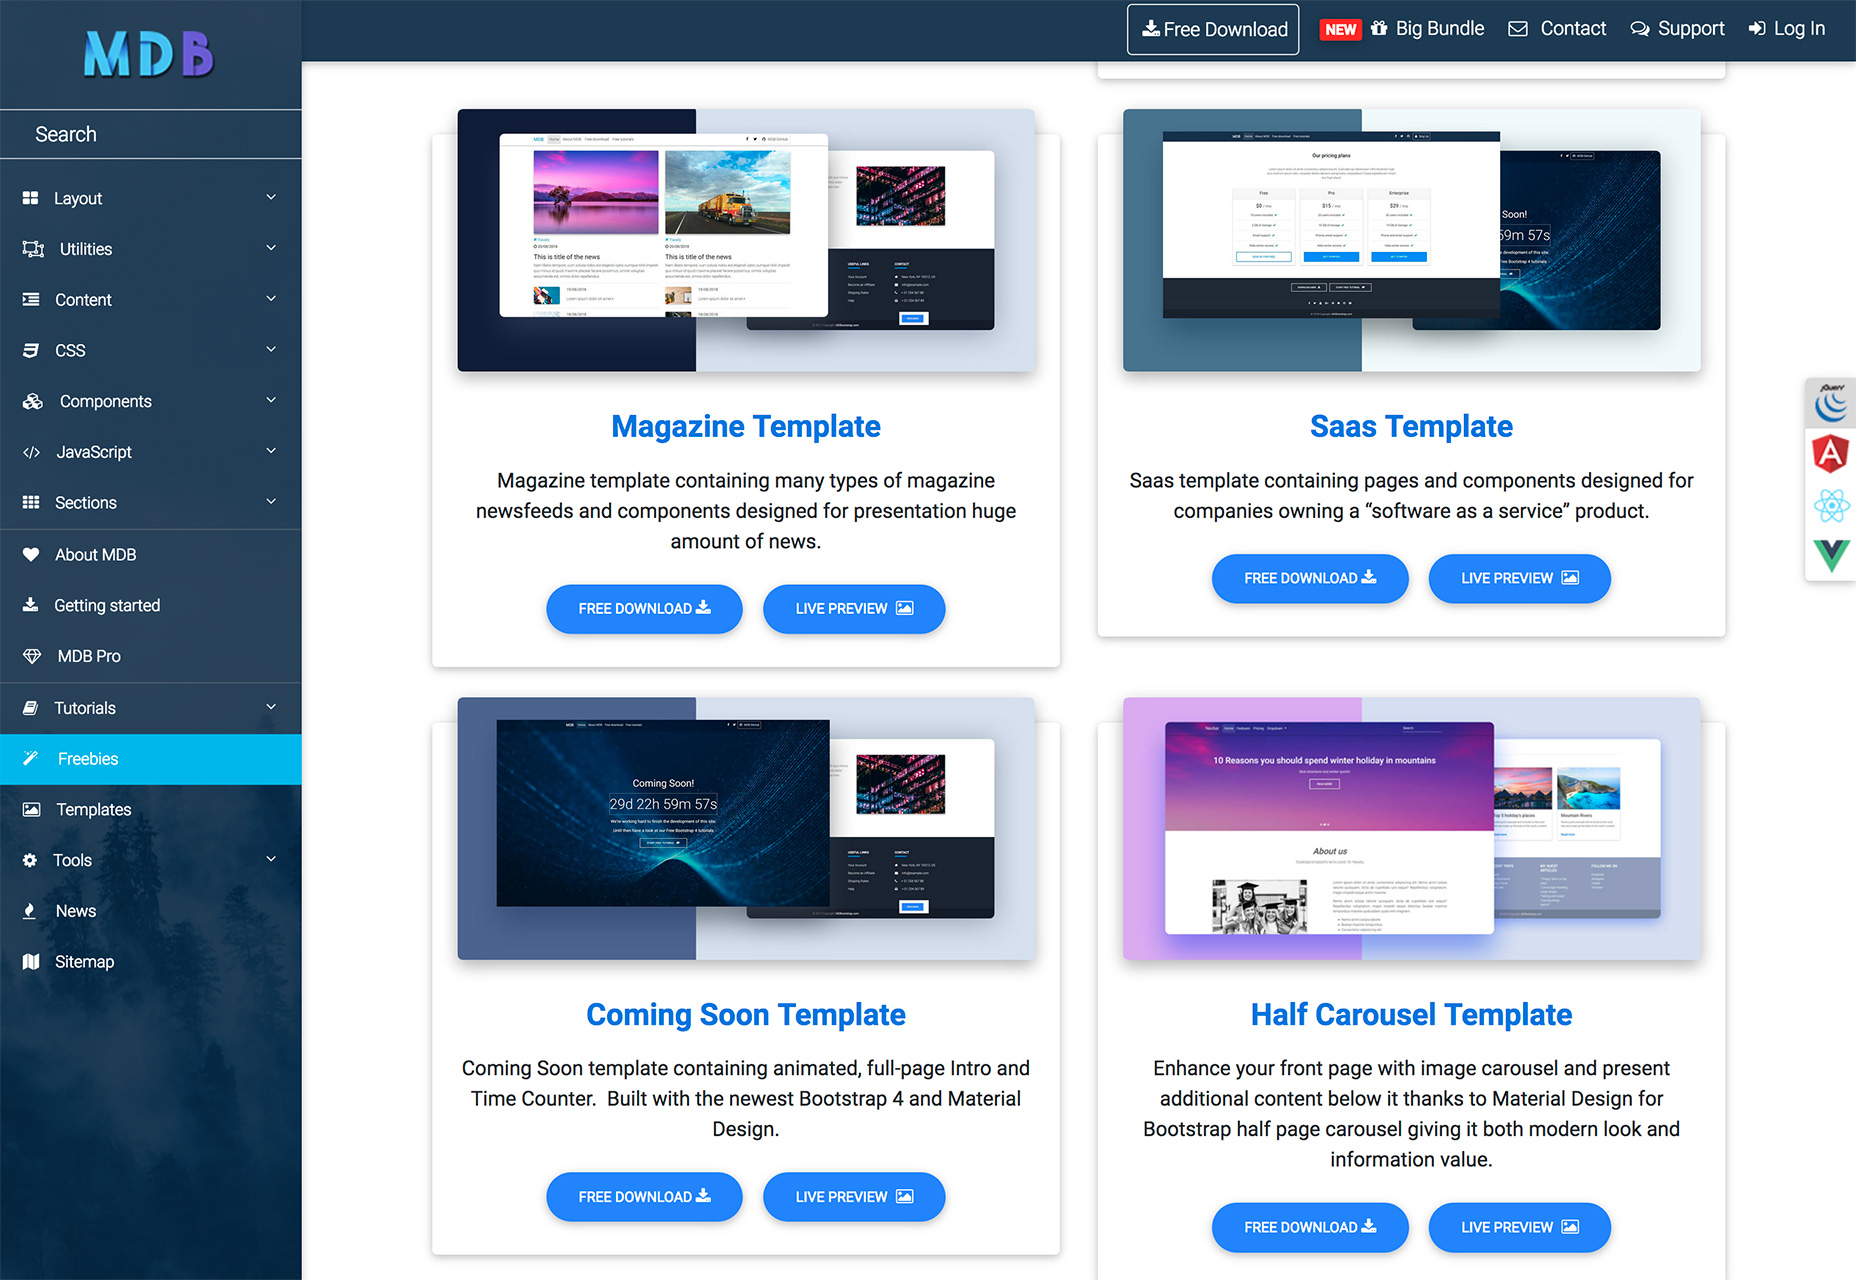Click the Support chat bubbles icon

pyautogui.click(x=1640, y=29)
